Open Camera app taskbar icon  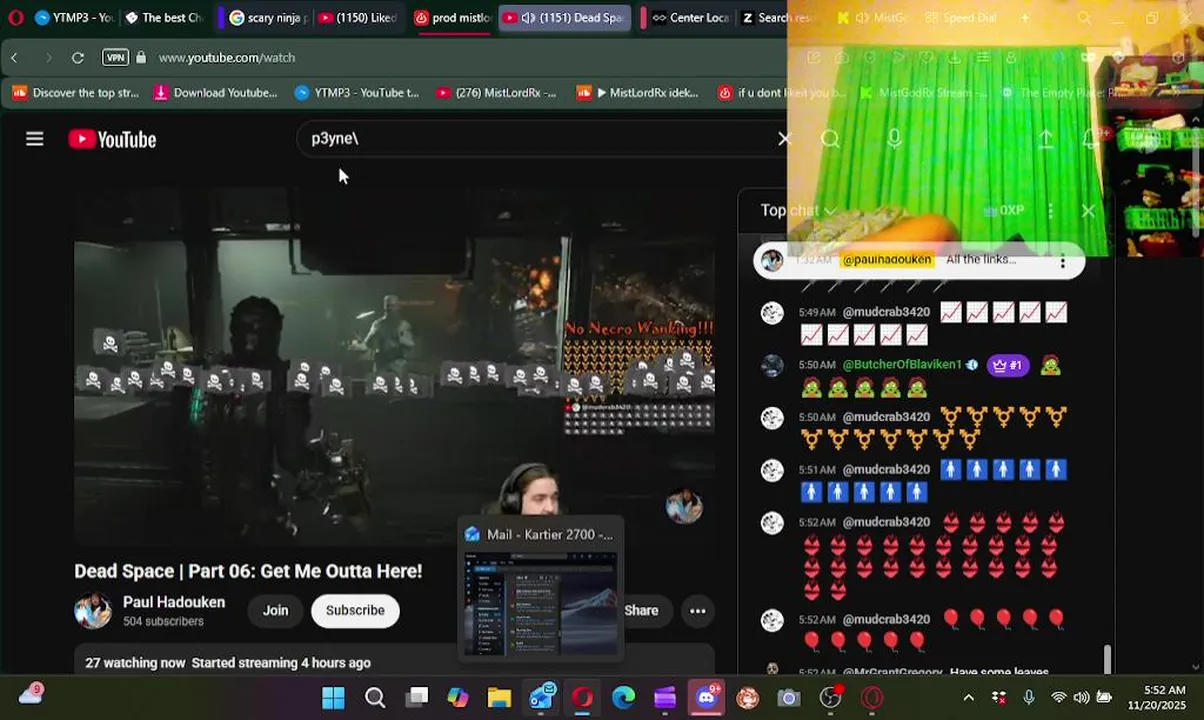click(789, 697)
